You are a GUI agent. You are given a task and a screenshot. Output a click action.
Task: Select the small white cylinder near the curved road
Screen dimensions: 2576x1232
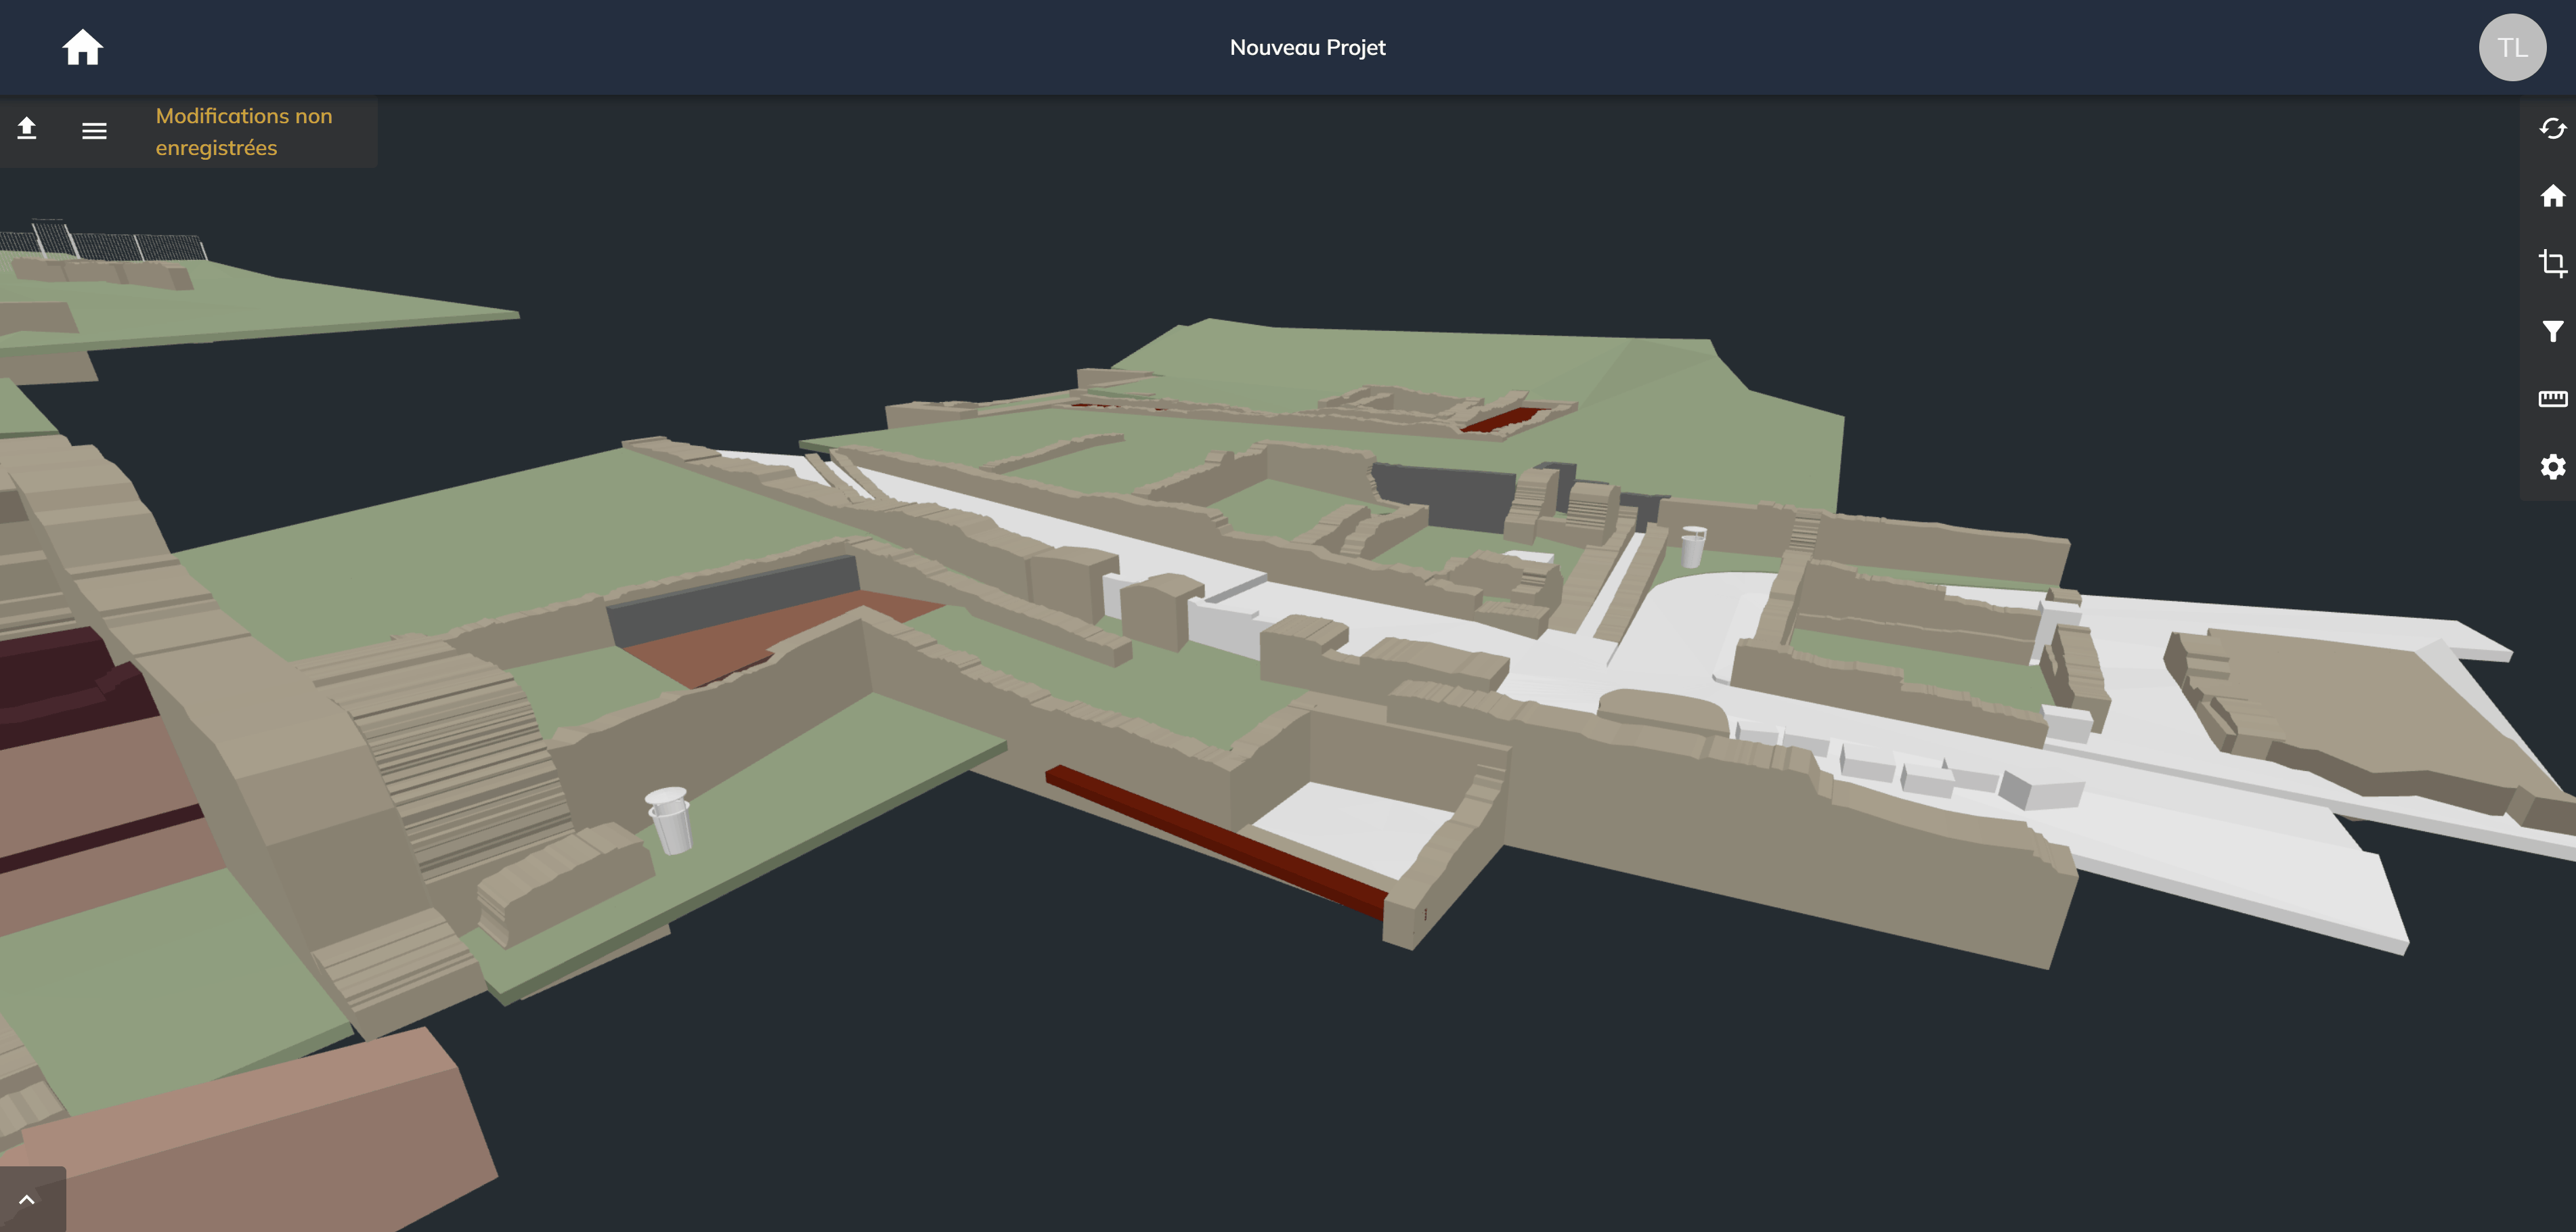[1692, 546]
